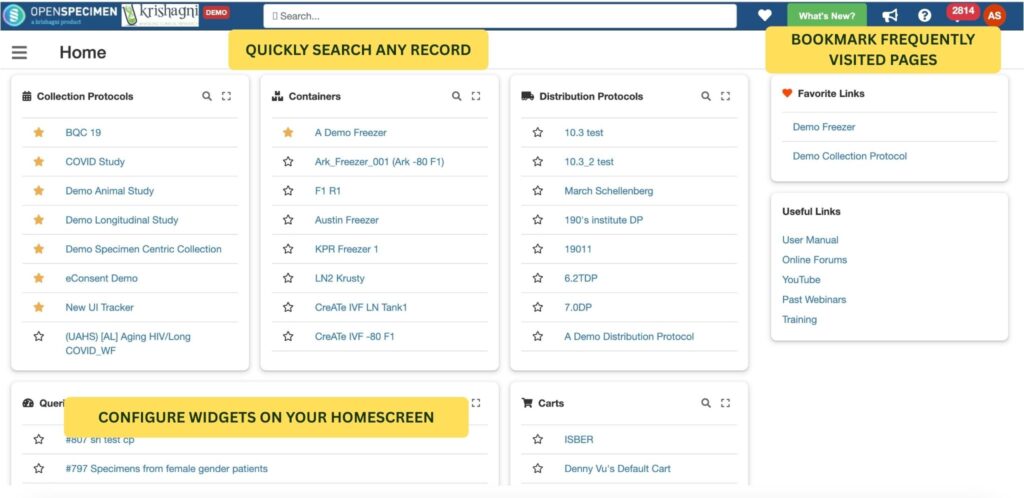Click the global search input field
1024x498 pixels.
tap(500, 16)
